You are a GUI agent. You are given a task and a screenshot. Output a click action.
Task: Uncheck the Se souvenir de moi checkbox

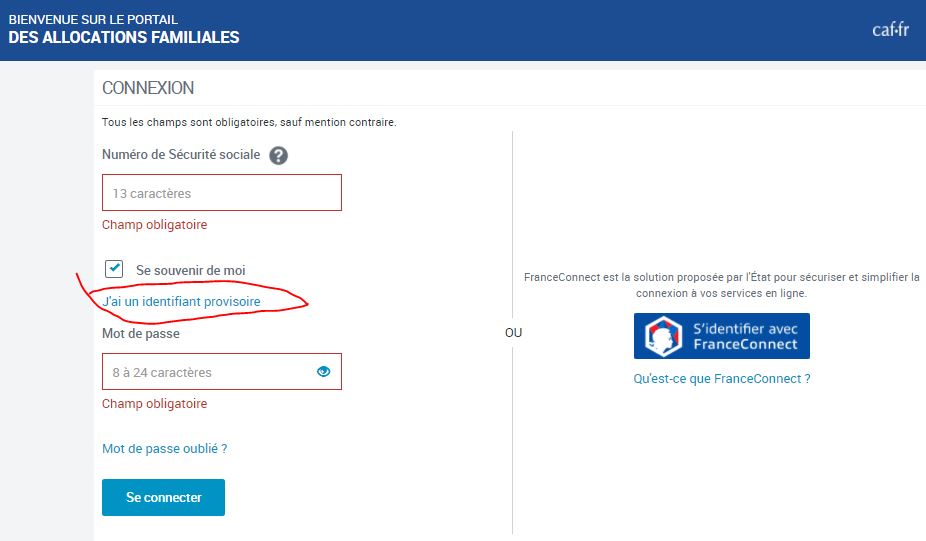point(114,269)
